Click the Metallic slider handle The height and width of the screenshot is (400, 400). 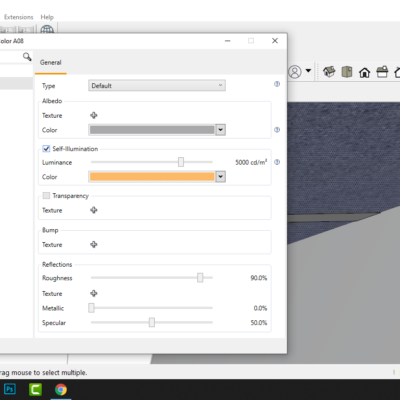(x=91, y=308)
